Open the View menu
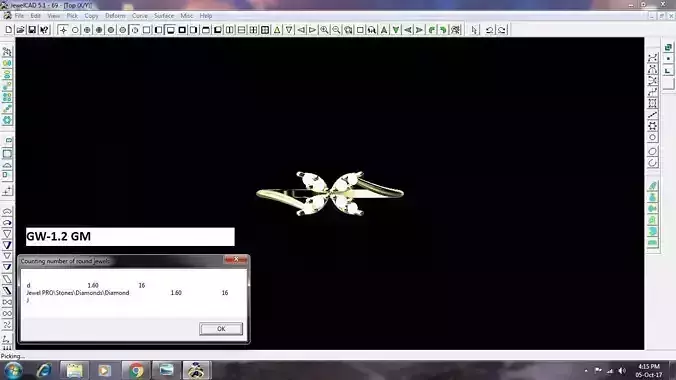The width and height of the screenshot is (676, 380). click(x=53, y=16)
